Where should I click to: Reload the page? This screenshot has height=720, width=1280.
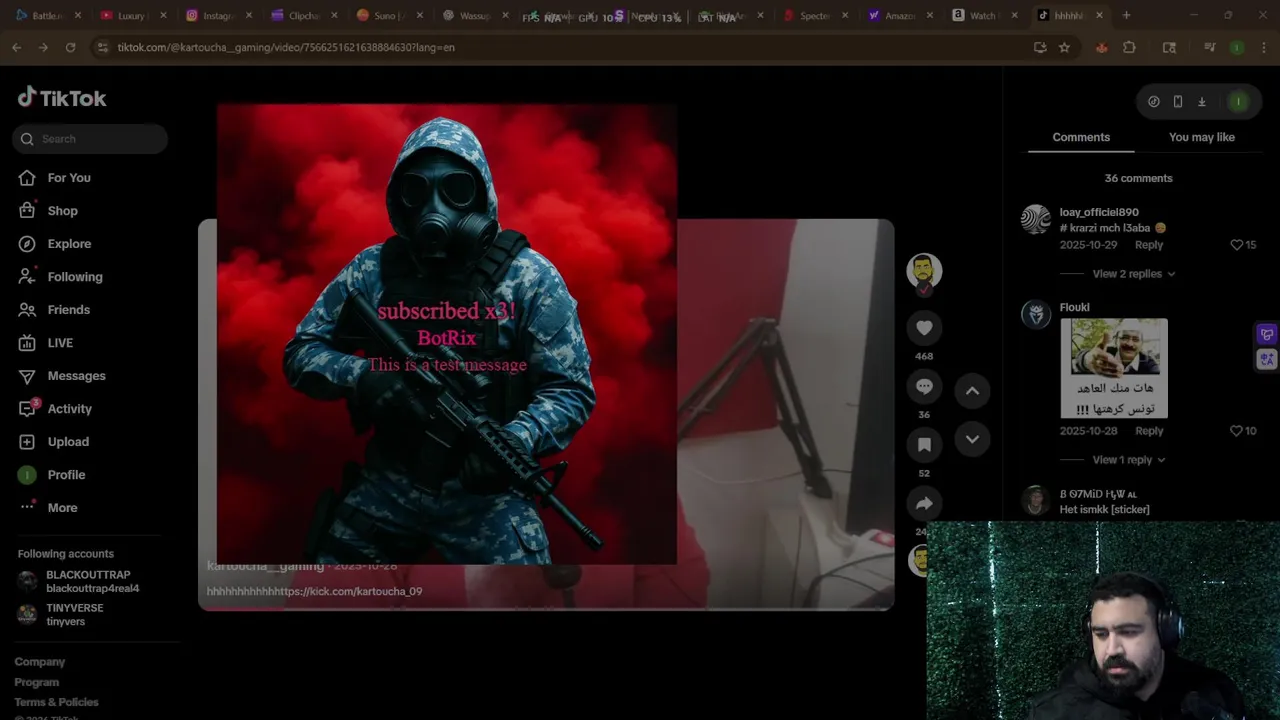[x=70, y=47]
